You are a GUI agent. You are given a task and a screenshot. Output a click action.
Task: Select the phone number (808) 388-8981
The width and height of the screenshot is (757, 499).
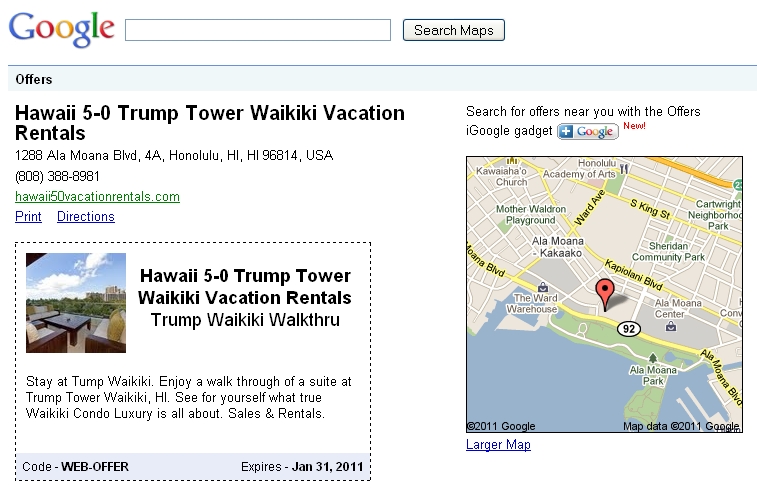57,176
